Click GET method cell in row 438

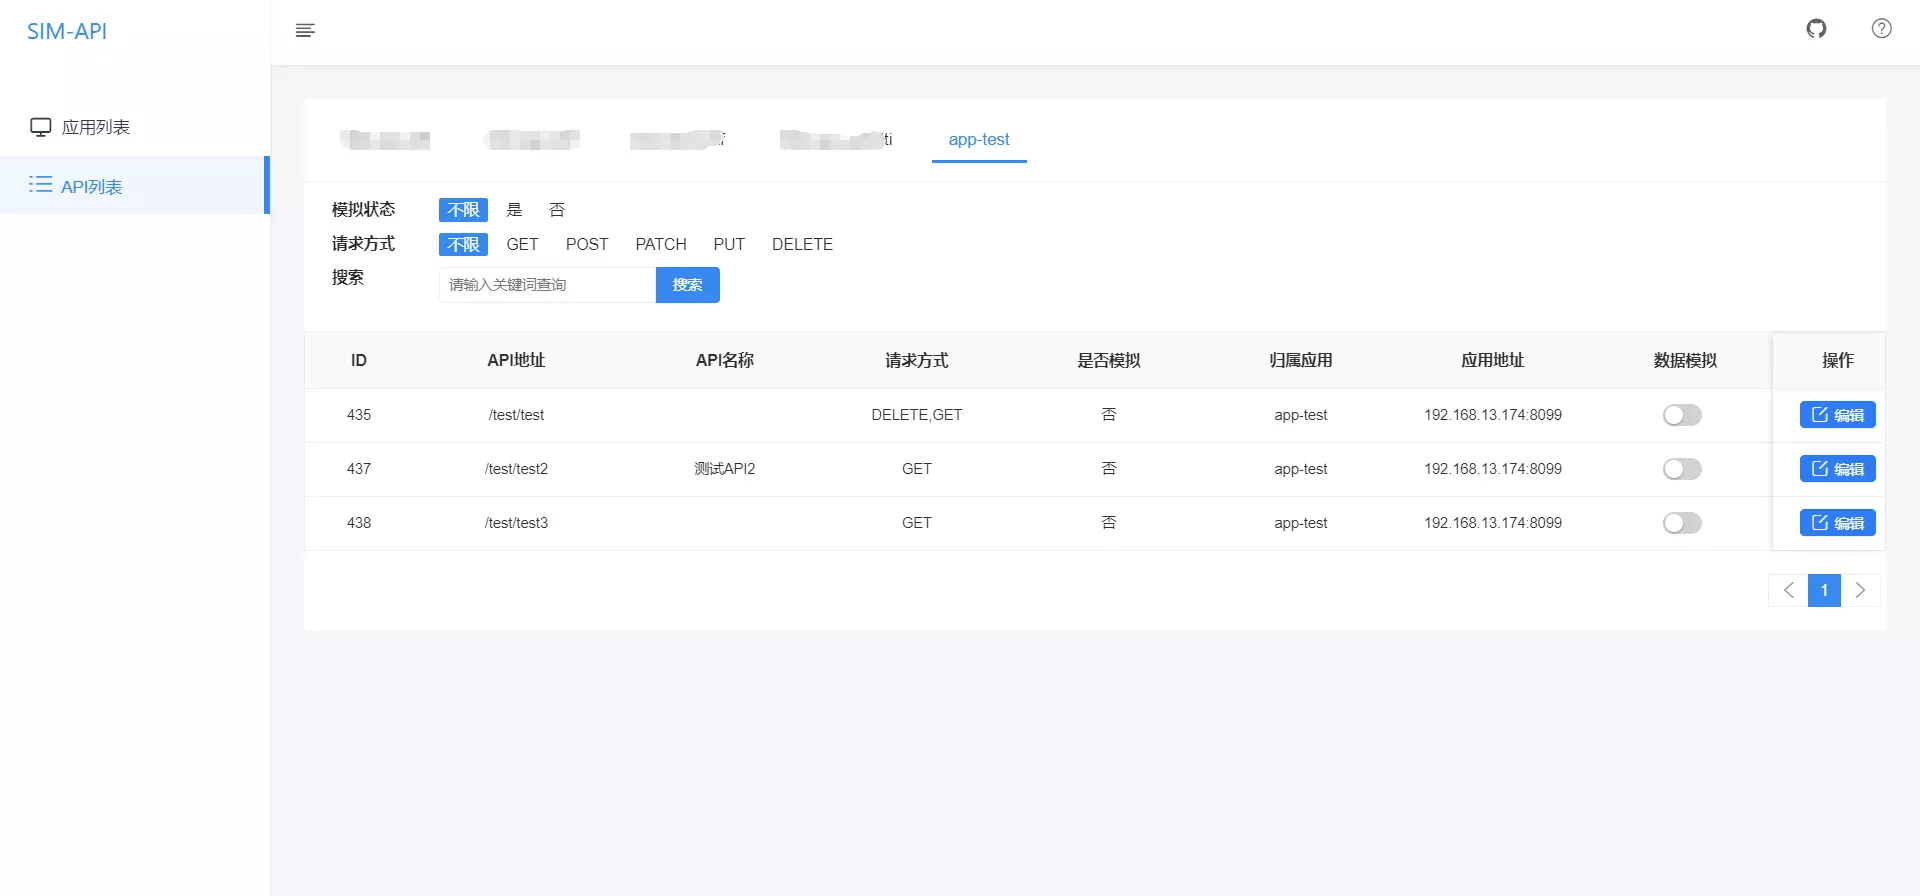point(917,523)
